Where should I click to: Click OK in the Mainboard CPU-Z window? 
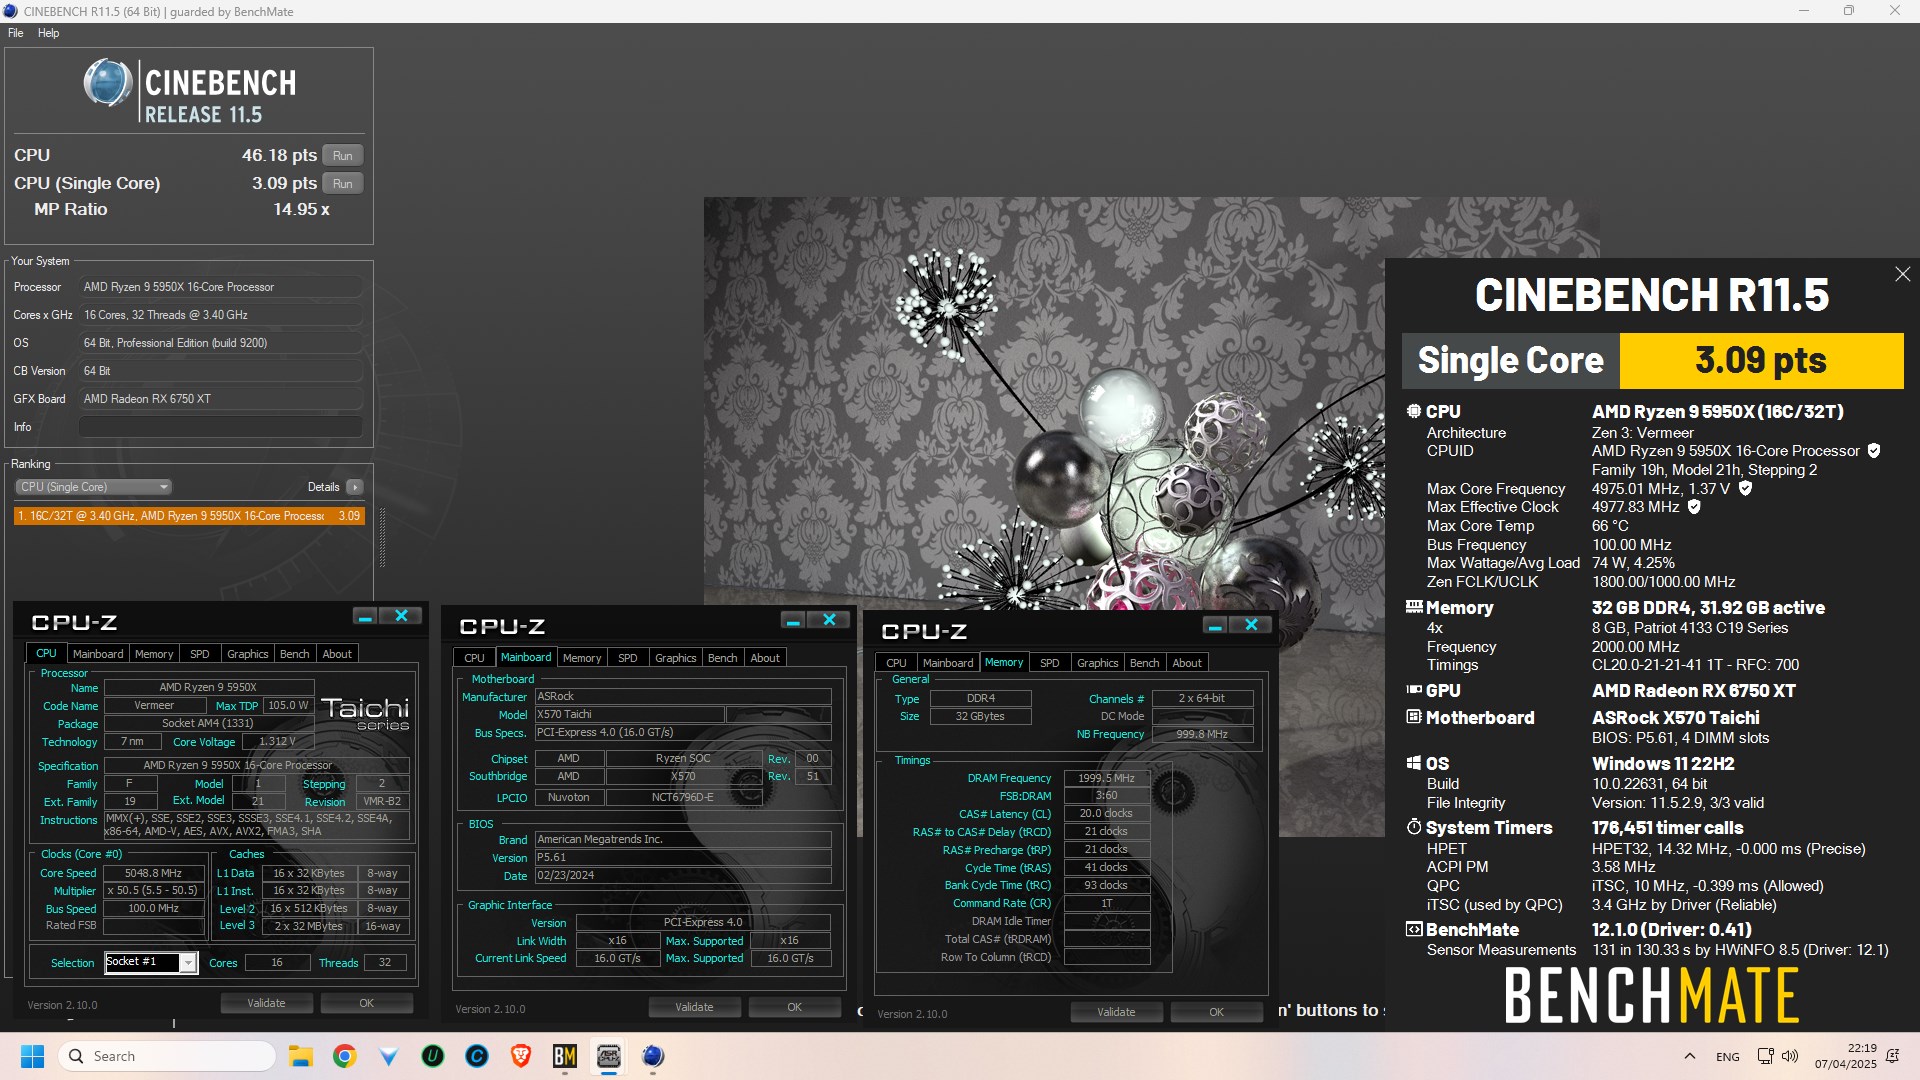tap(795, 1007)
